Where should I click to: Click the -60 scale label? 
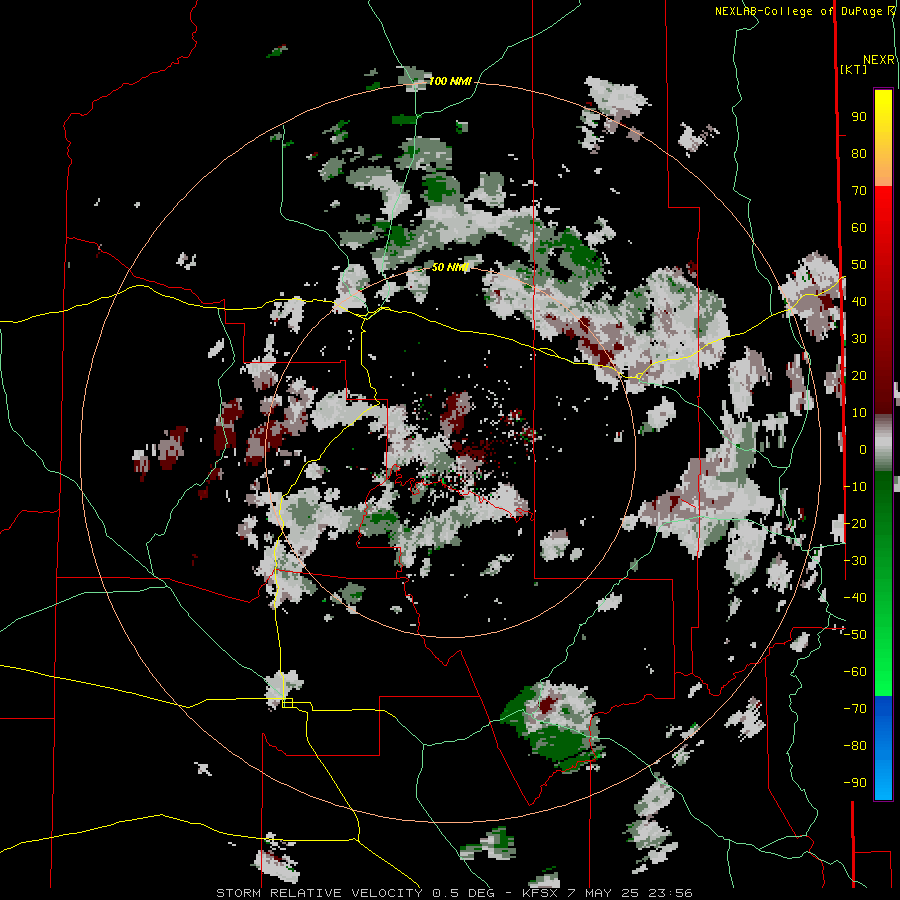coord(855,672)
